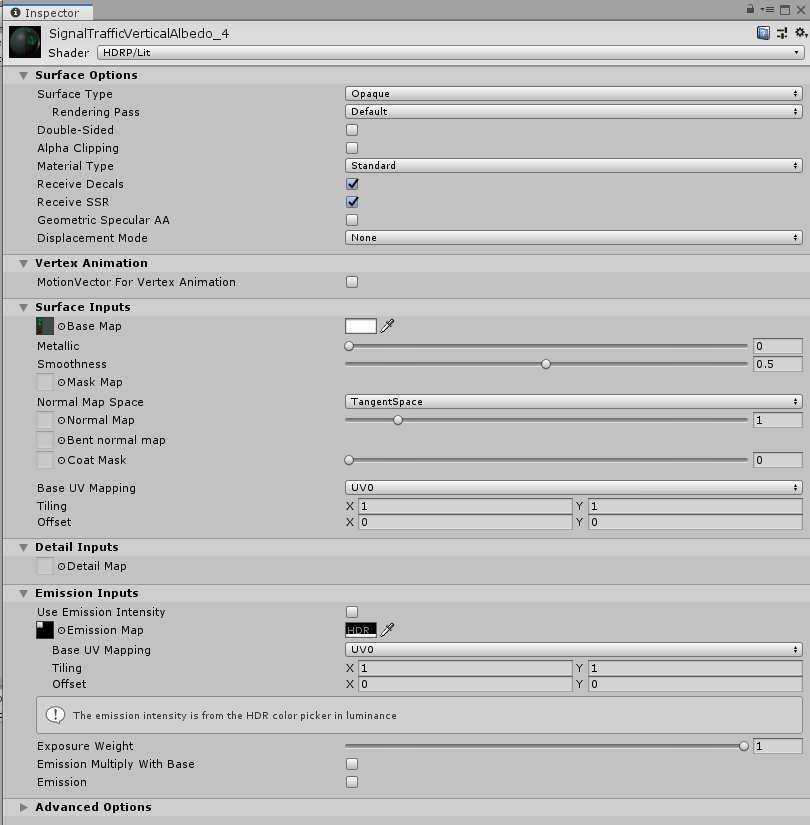The image size is (810, 825).
Task: Click the Exposure Weight value field
Action: (777, 746)
